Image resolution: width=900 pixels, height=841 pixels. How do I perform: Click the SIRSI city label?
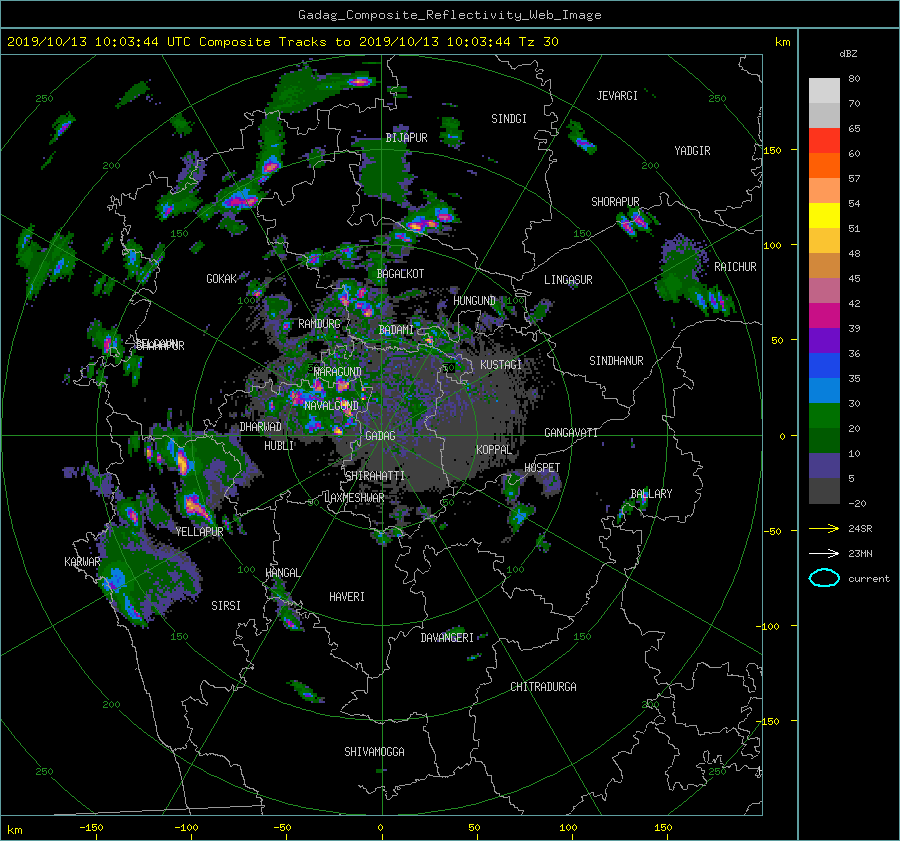tap(226, 606)
